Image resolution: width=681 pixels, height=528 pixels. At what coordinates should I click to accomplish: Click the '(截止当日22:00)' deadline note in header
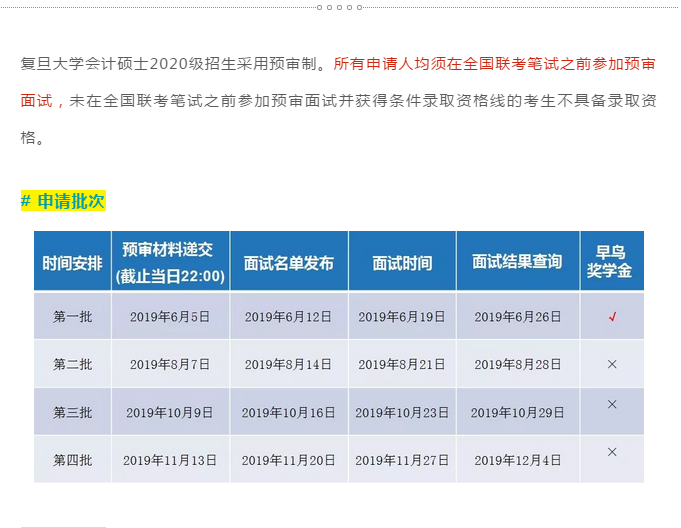170,277
